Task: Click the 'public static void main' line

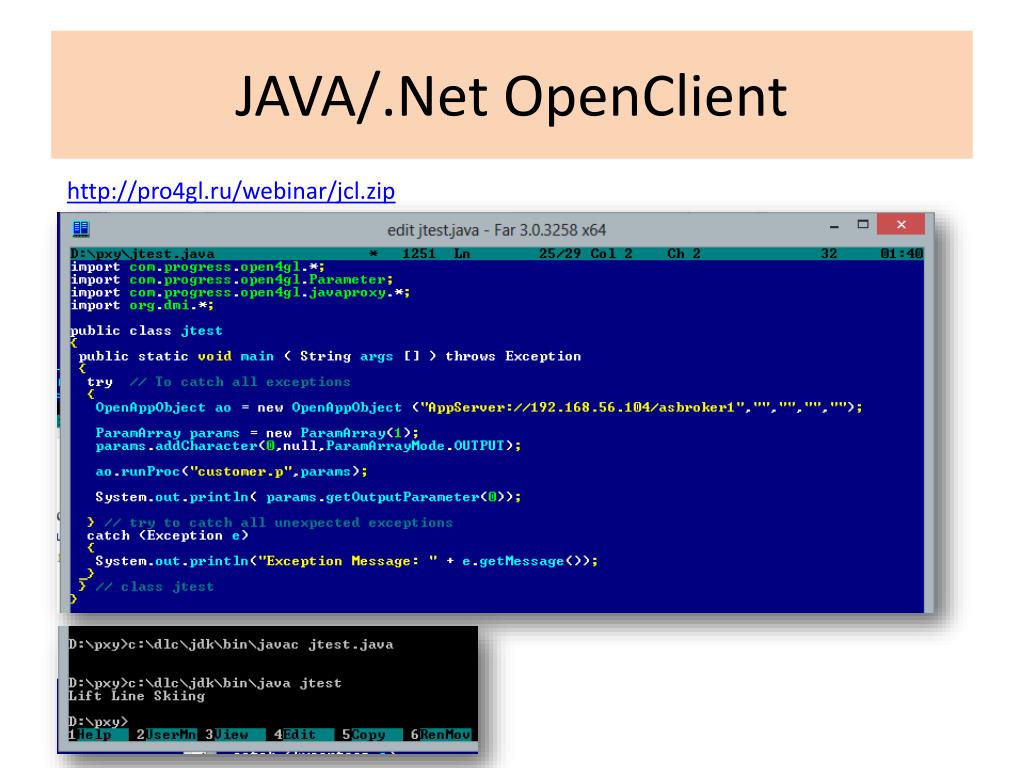Action: coord(330,357)
